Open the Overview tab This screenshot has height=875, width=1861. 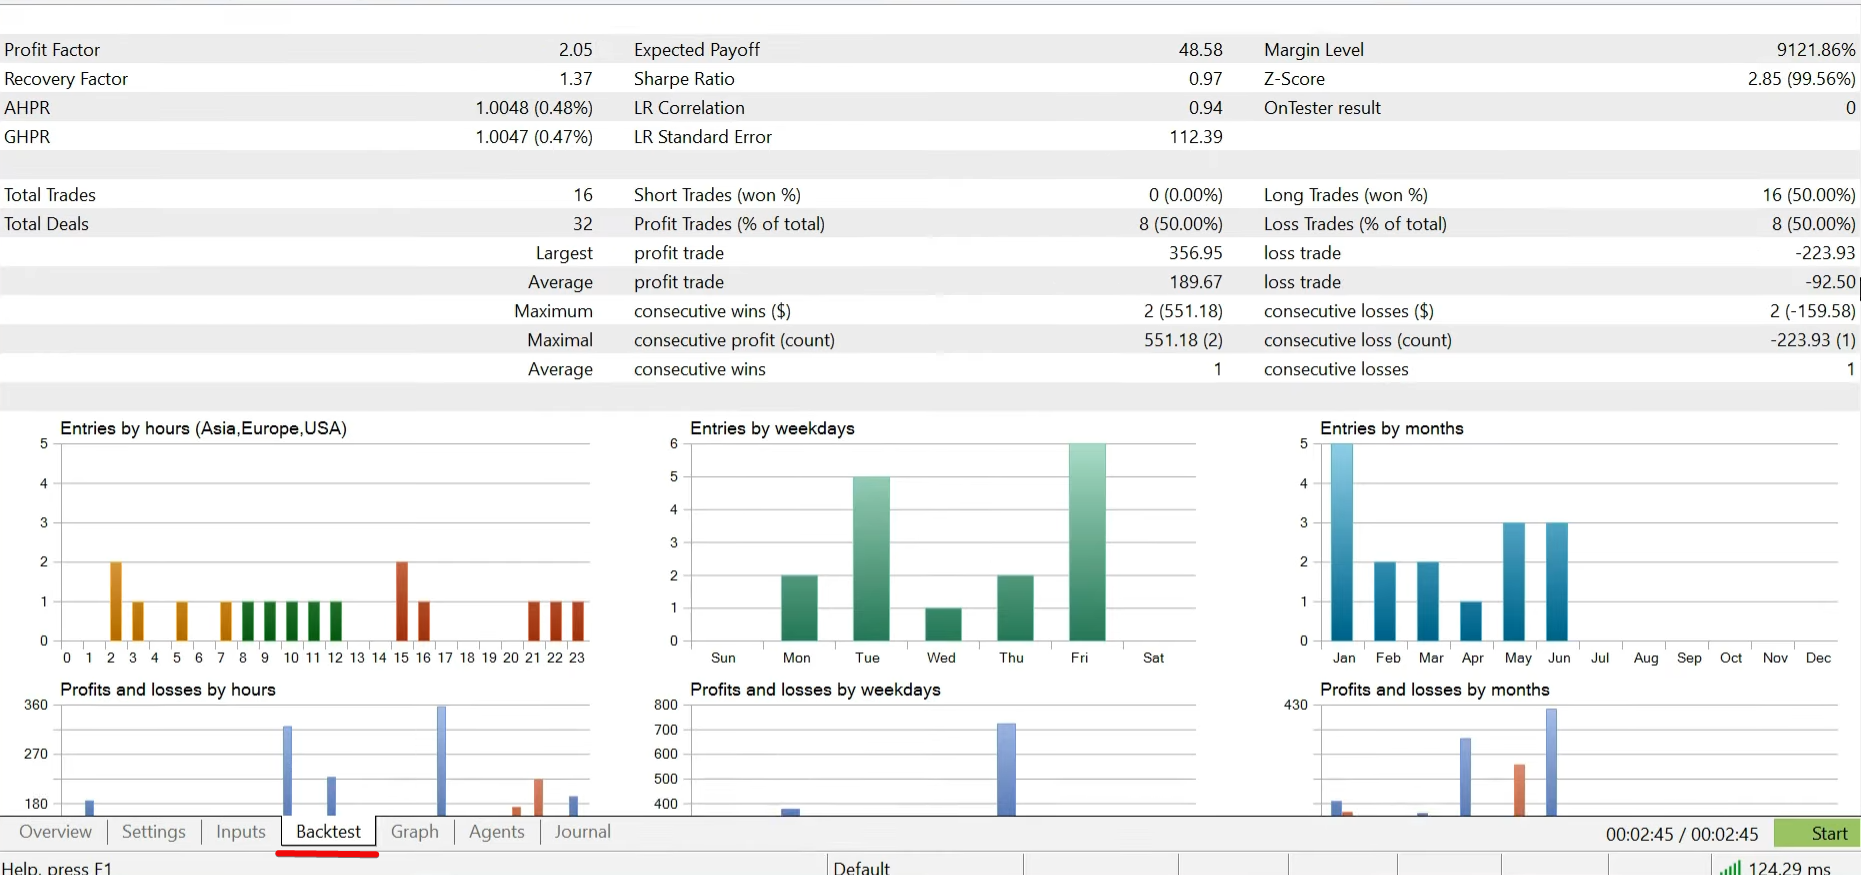click(55, 832)
